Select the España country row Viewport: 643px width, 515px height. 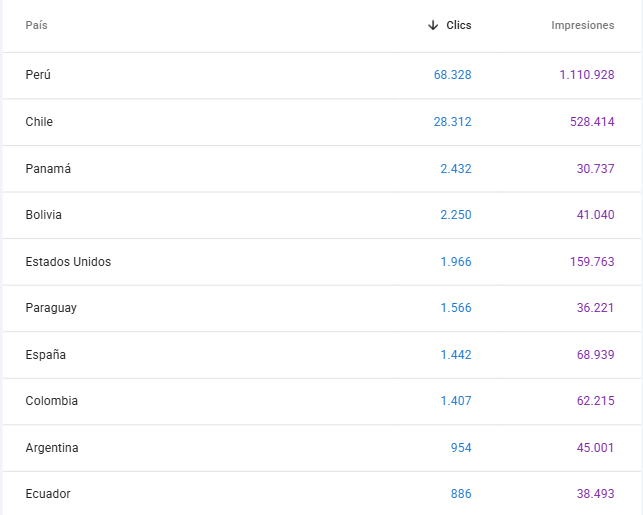pyautogui.click(x=322, y=355)
